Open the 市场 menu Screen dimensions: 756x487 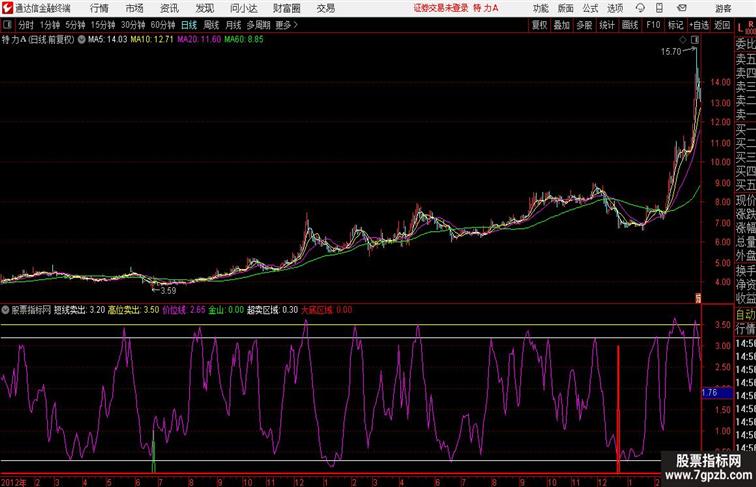(135, 8)
